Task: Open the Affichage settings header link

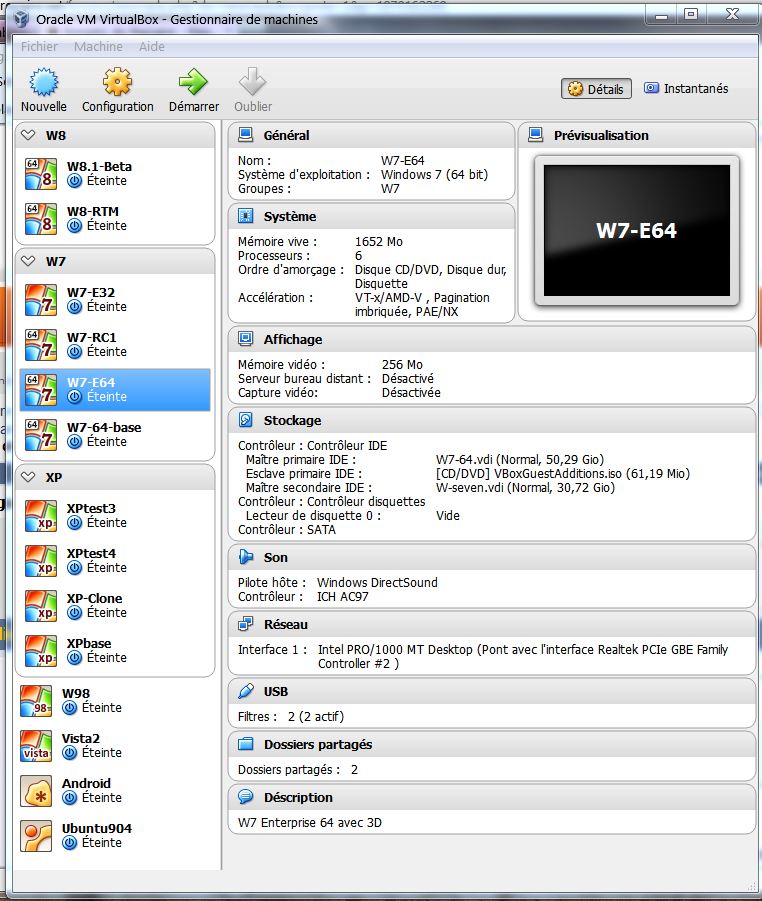Action: click(293, 339)
